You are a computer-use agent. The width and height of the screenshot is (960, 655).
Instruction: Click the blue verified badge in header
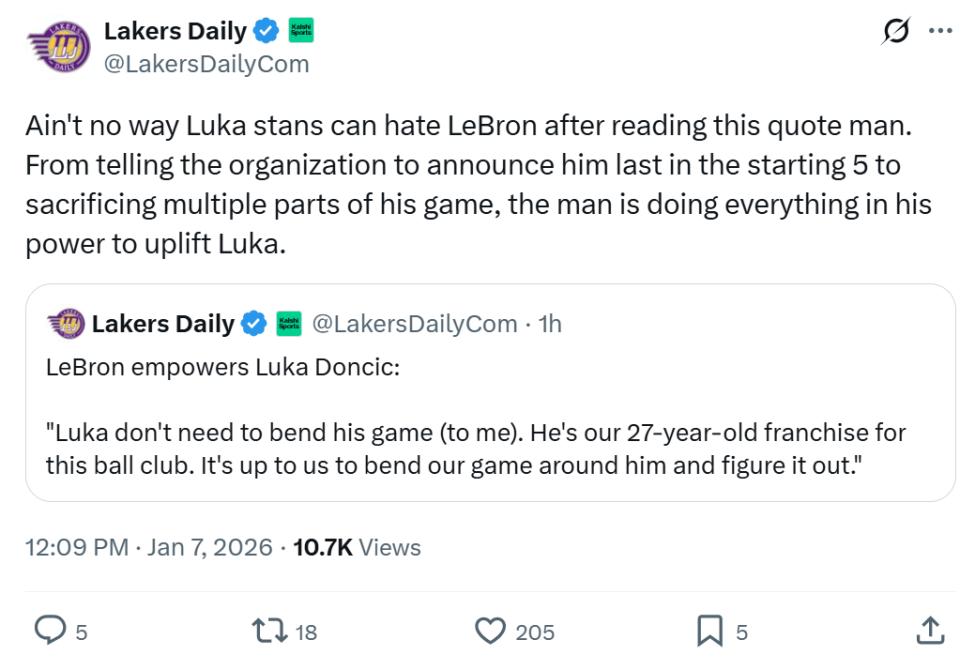click(x=265, y=32)
